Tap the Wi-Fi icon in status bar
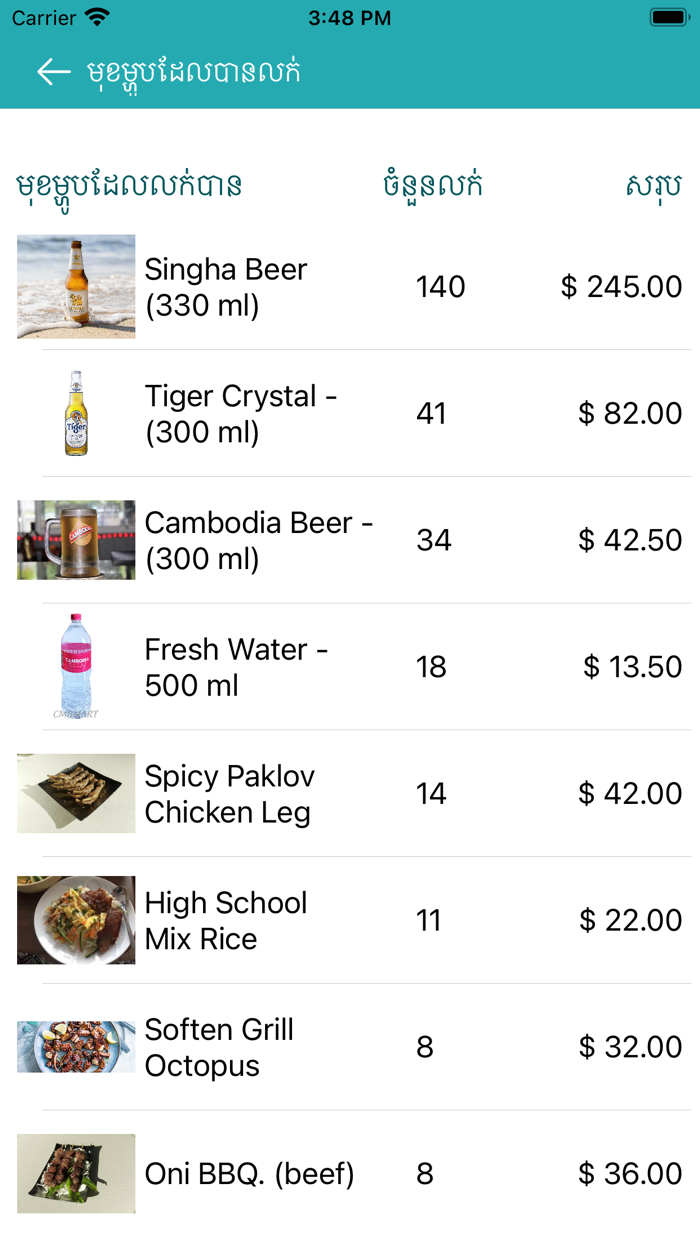 pyautogui.click(x=97, y=18)
